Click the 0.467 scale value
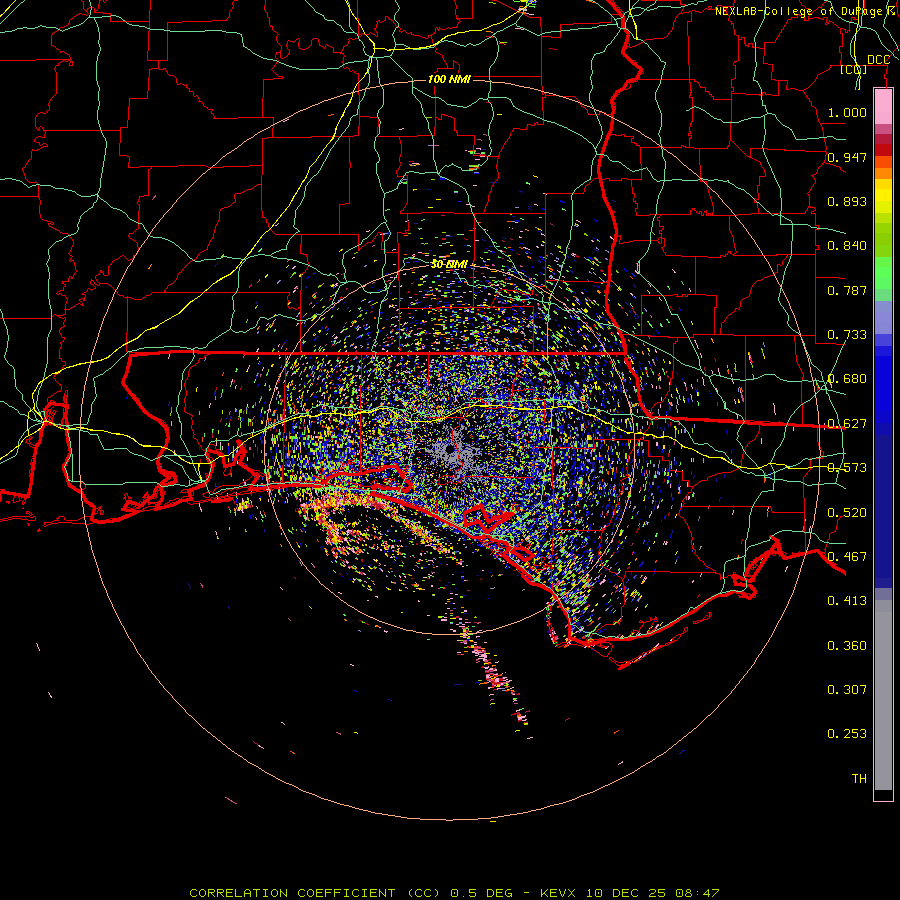Viewport: 900px width, 900px height. tap(847, 557)
